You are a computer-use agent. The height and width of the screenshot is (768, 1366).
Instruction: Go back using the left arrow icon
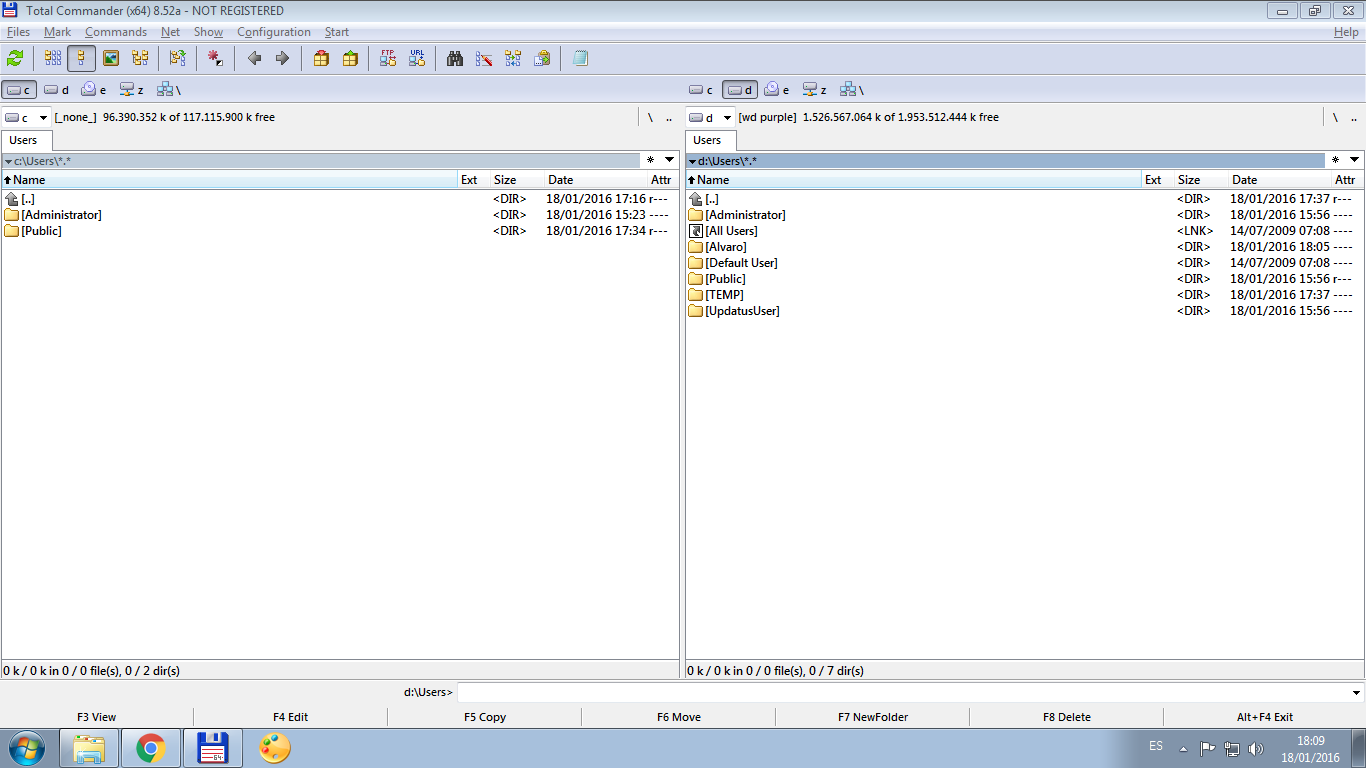(x=254, y=59)
